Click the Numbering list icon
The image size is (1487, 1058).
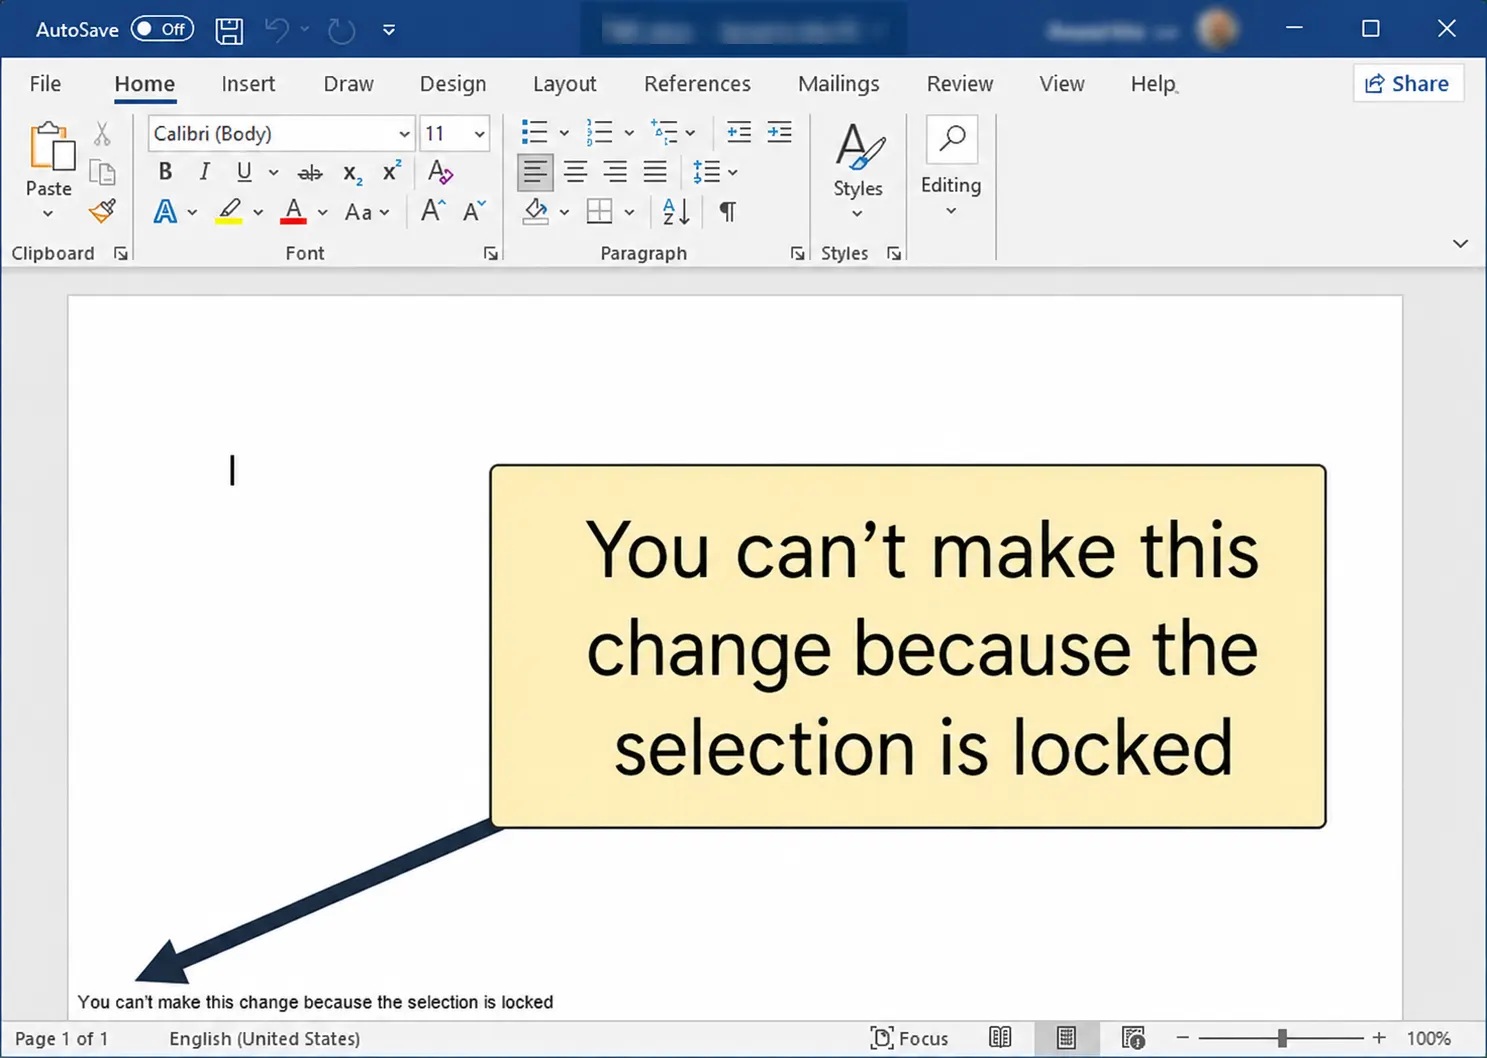click(600, 132)
